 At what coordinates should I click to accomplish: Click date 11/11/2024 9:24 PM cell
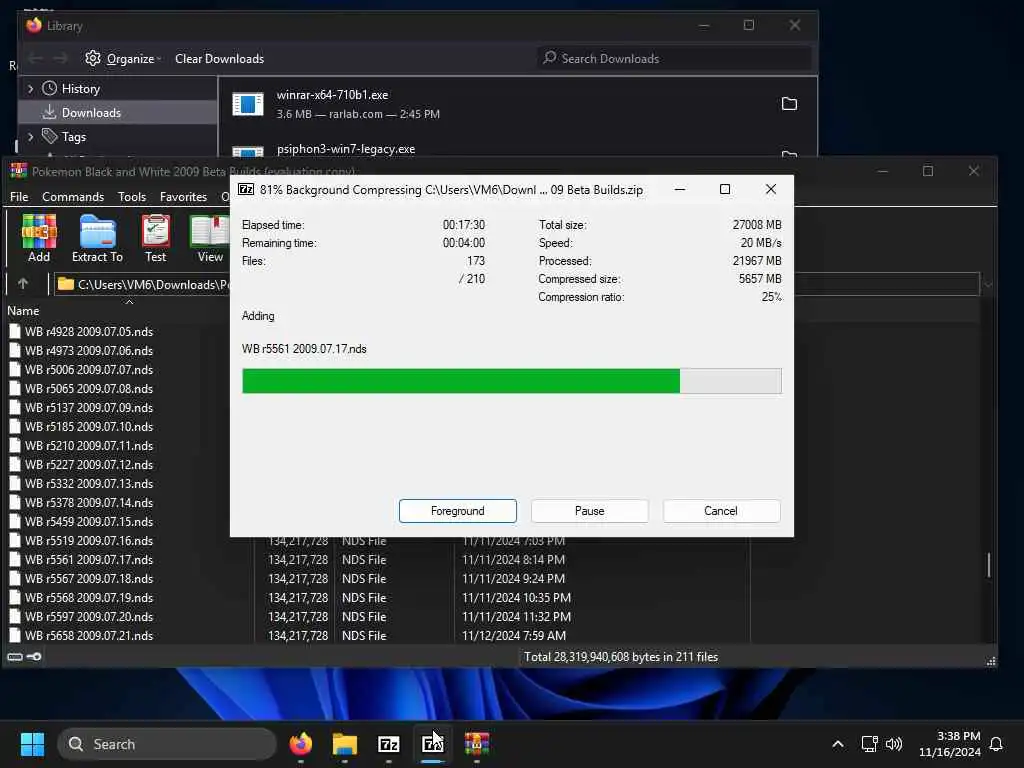pos(513,578)
